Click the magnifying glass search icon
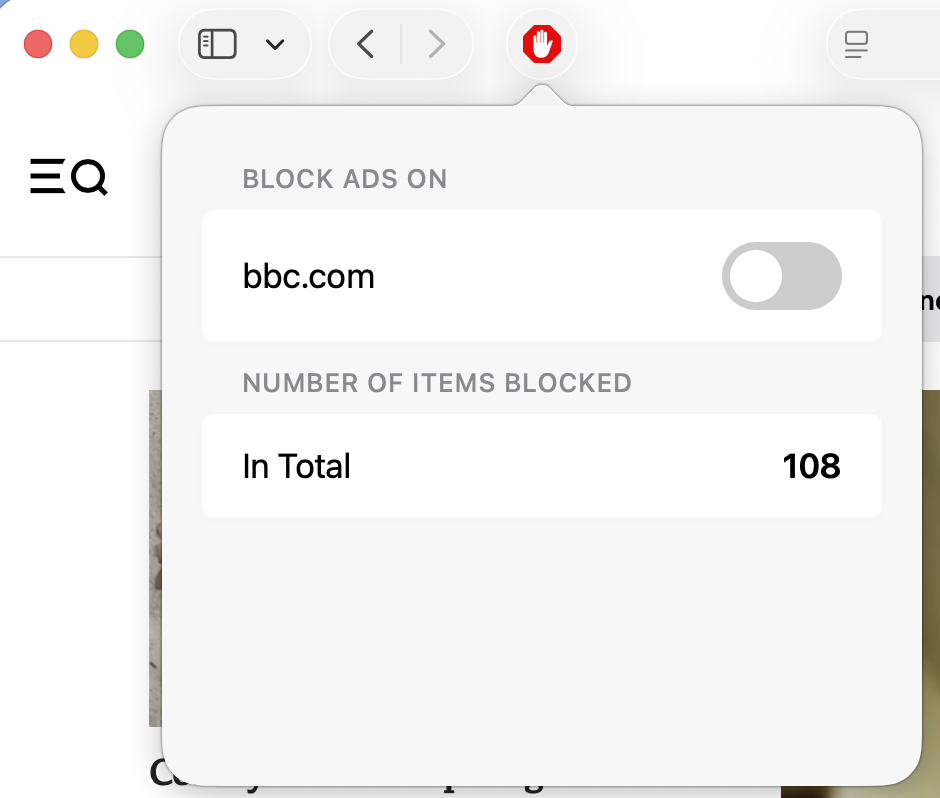The image size is (940, 798). [89, 177]
